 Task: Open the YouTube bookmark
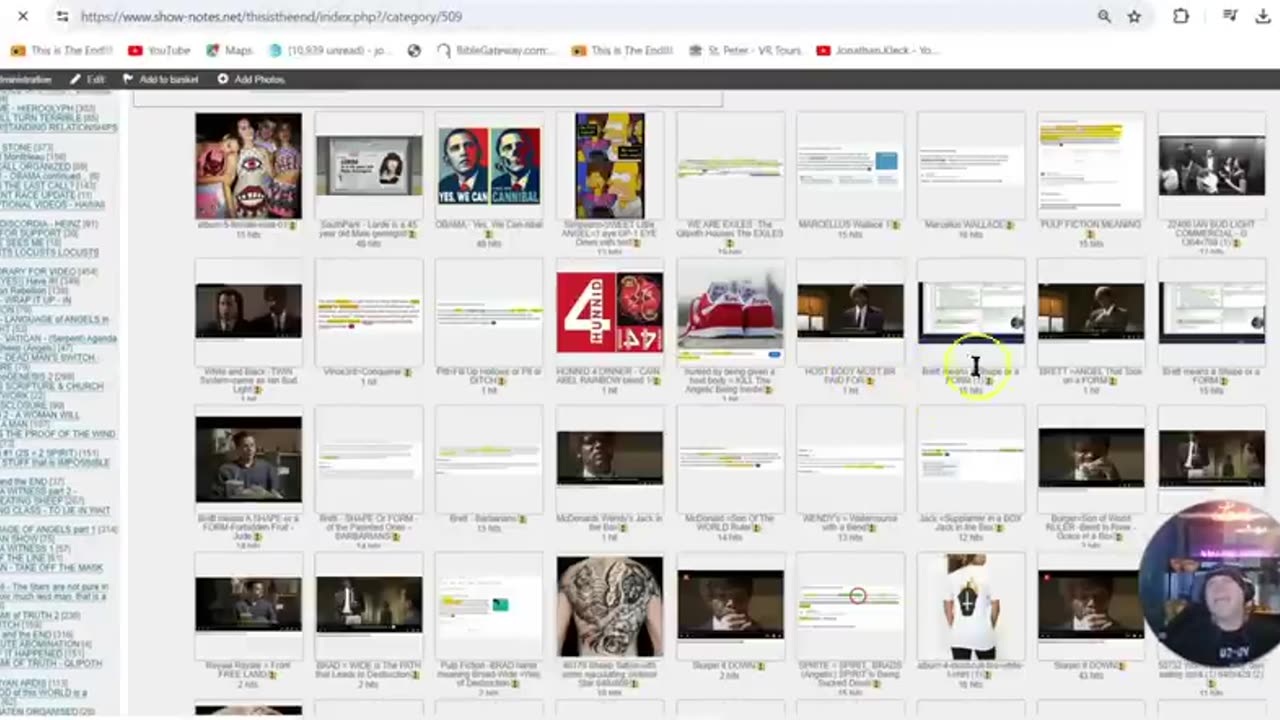159,50
